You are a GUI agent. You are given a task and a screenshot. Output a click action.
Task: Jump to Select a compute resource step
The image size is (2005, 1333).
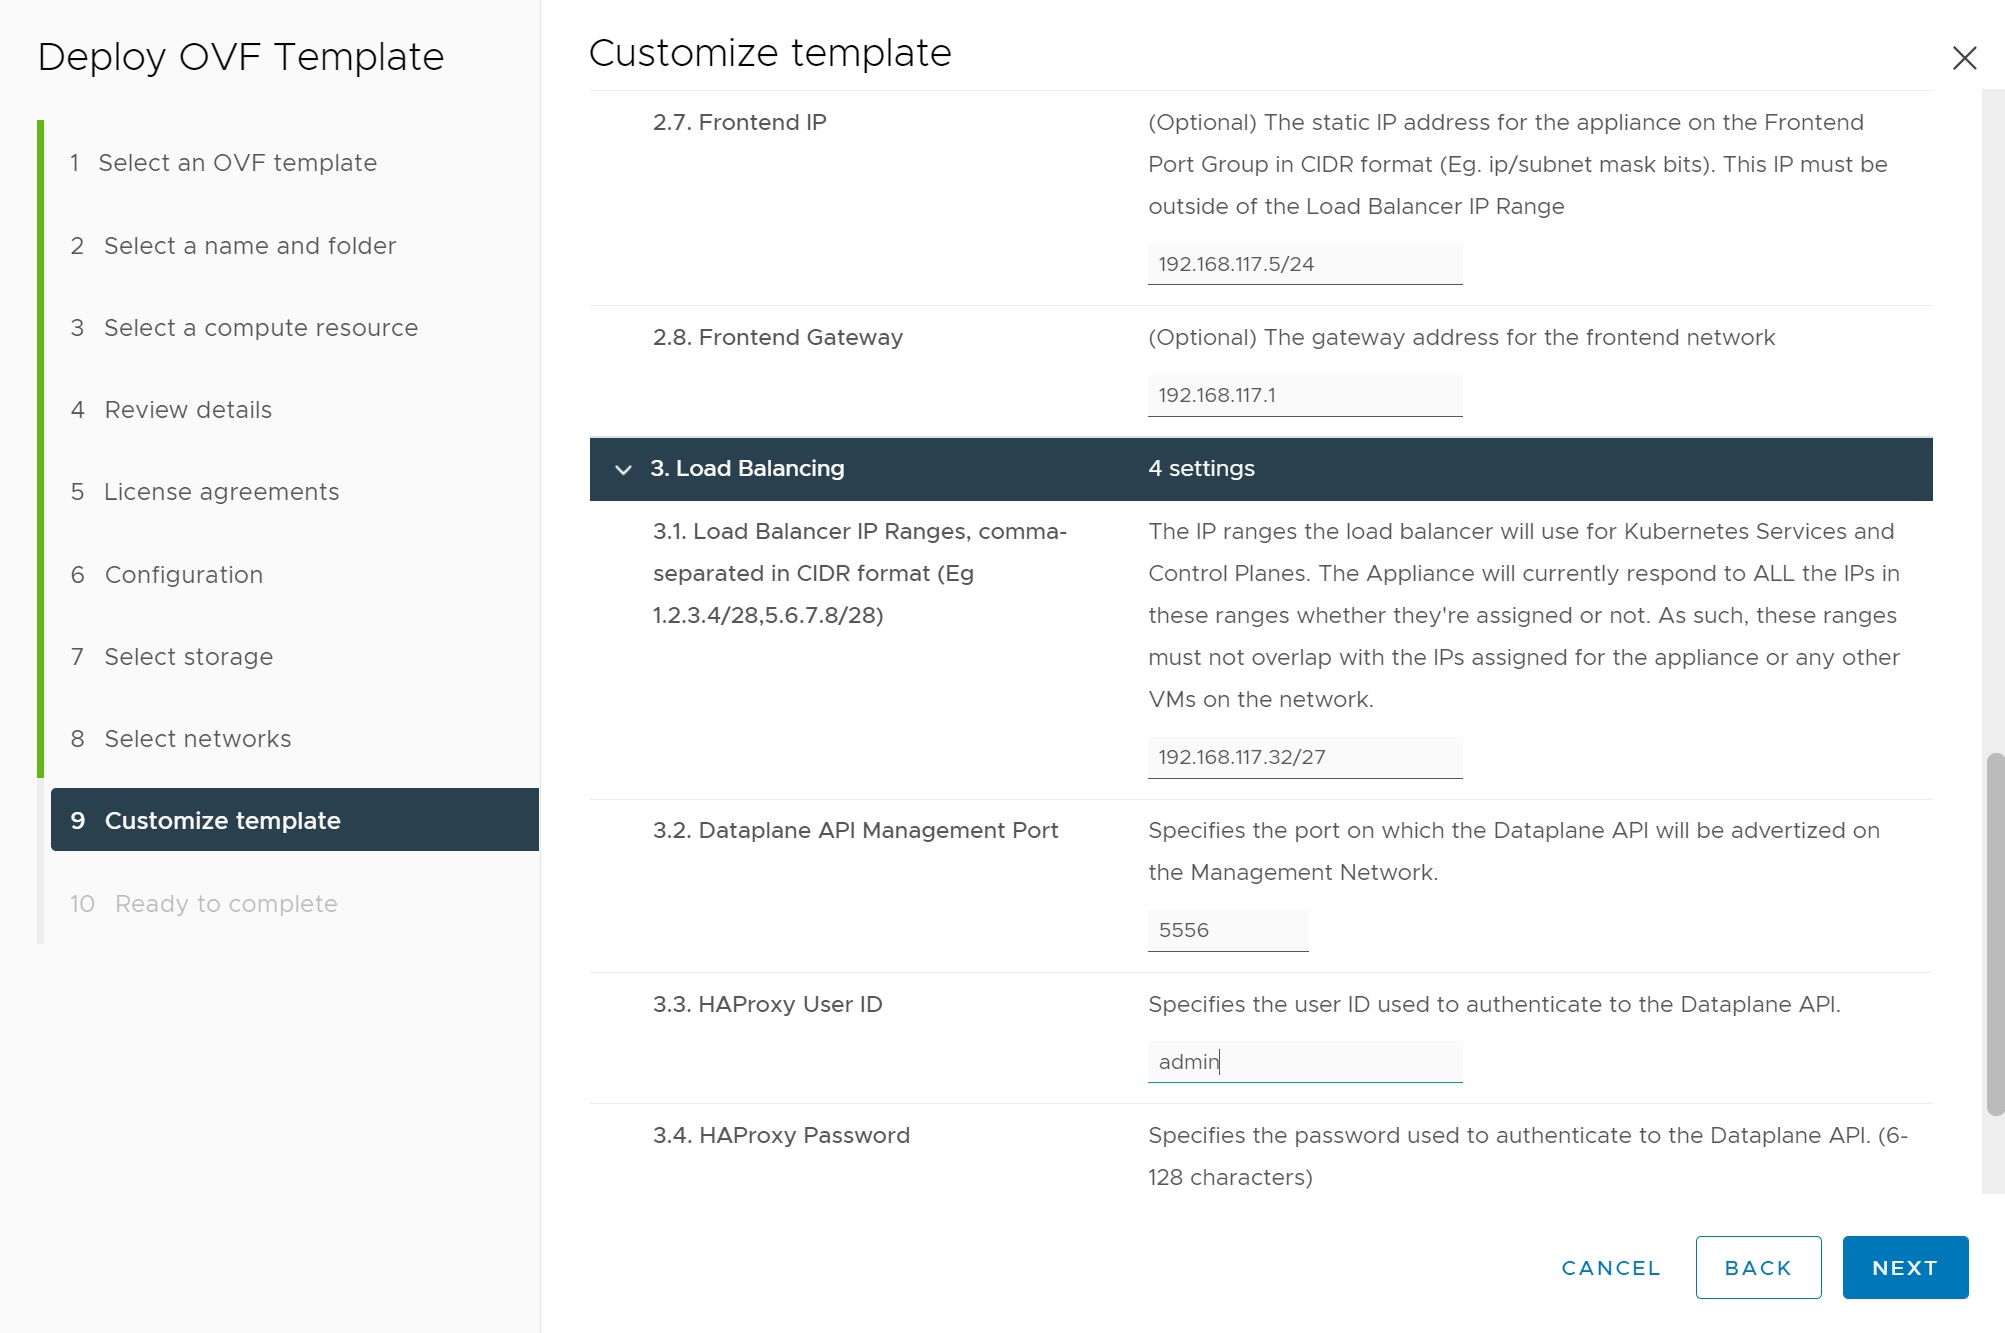point(260,328)
